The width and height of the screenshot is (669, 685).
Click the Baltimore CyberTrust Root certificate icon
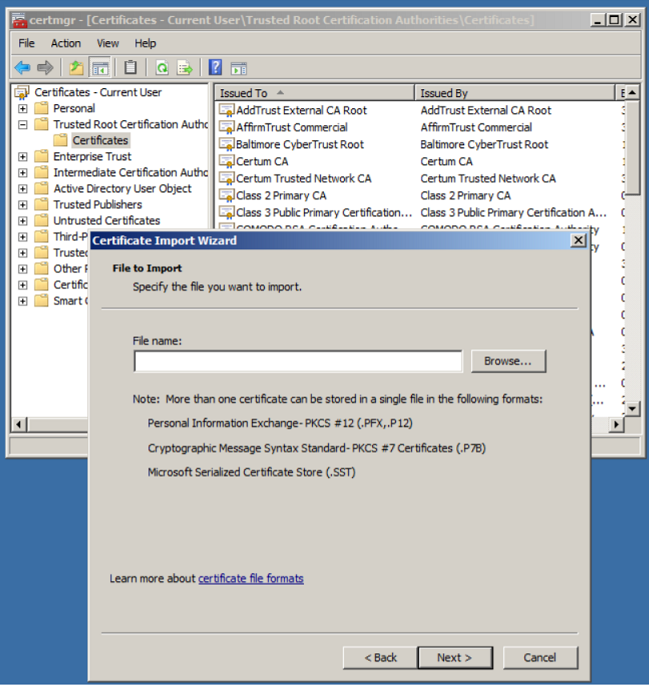[226, 144]
